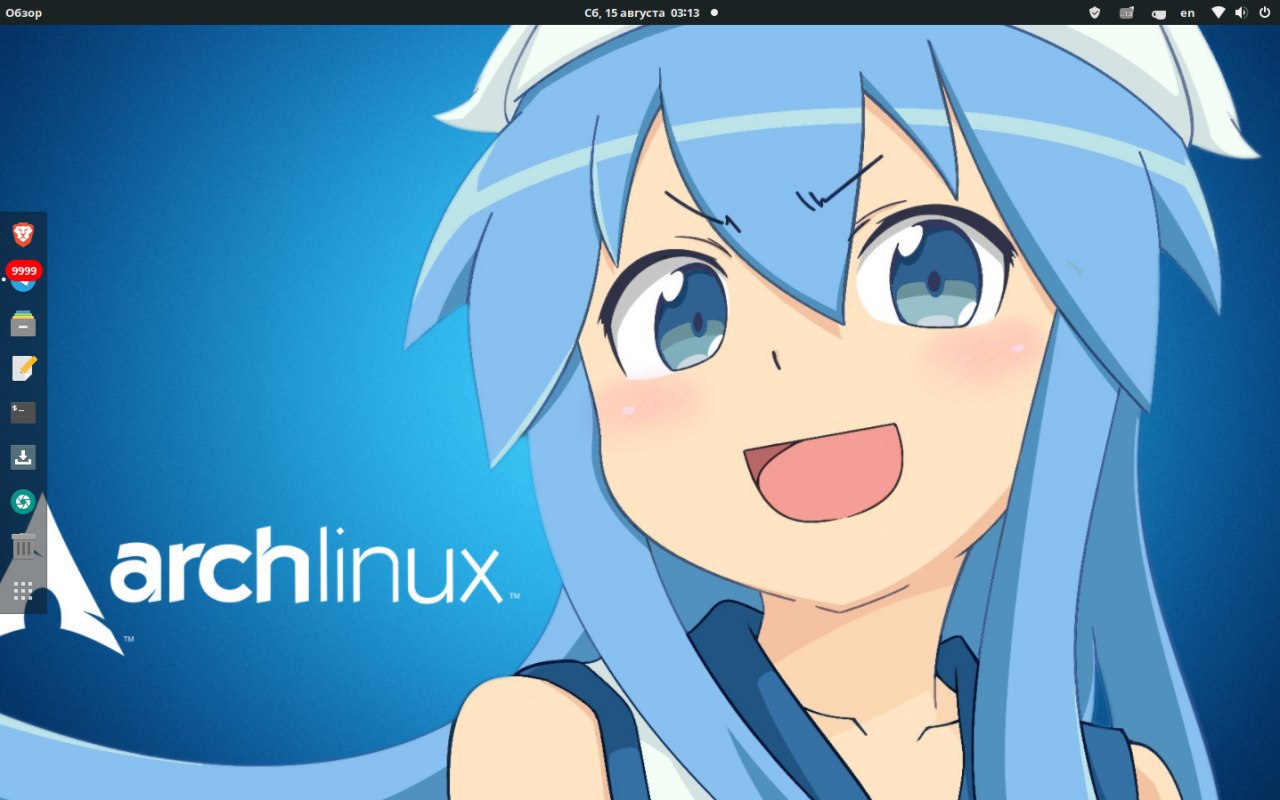Click the shield security tray icon
The width and height of the screenshot is (1280, 800).
tap(1094, 13)
